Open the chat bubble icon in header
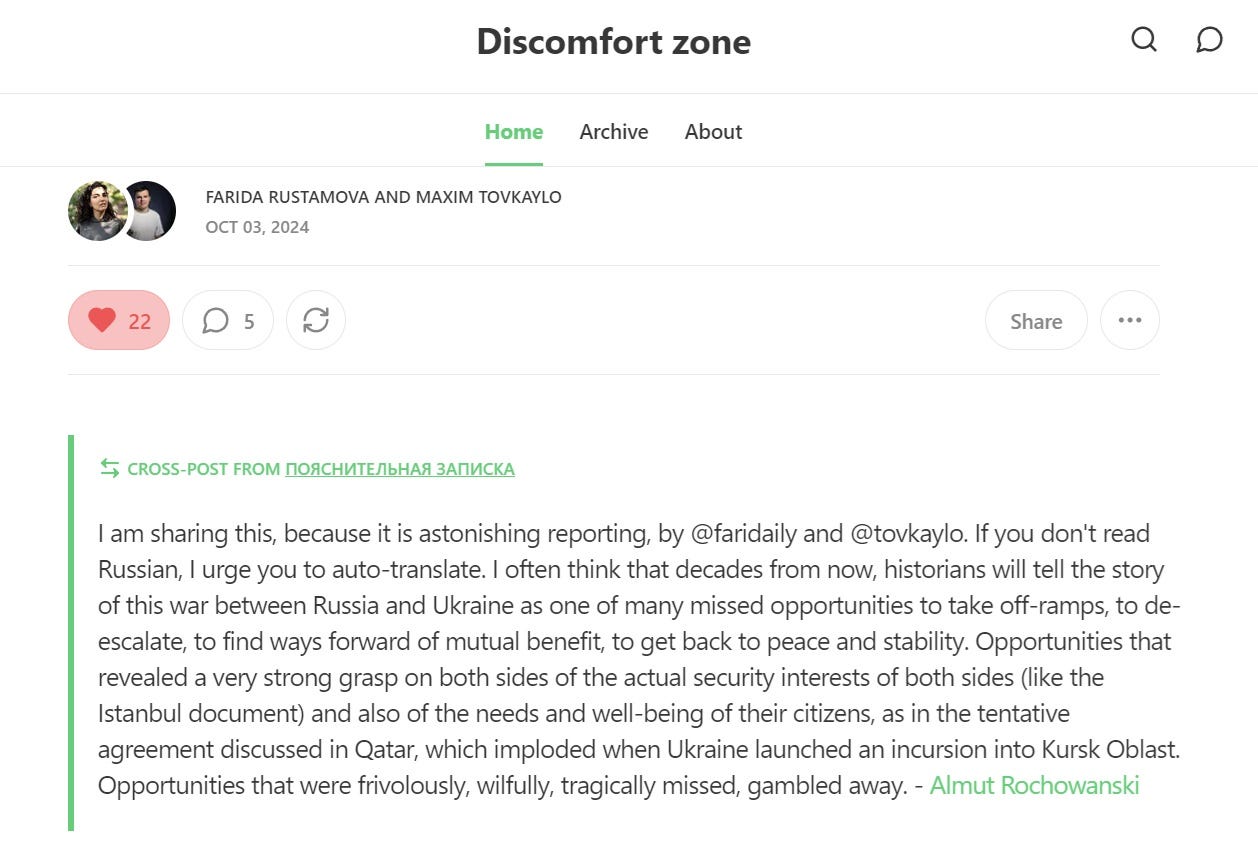The height and width of the screenshot is (846, 1258). pyautogui.click(x=1209, y=40)
